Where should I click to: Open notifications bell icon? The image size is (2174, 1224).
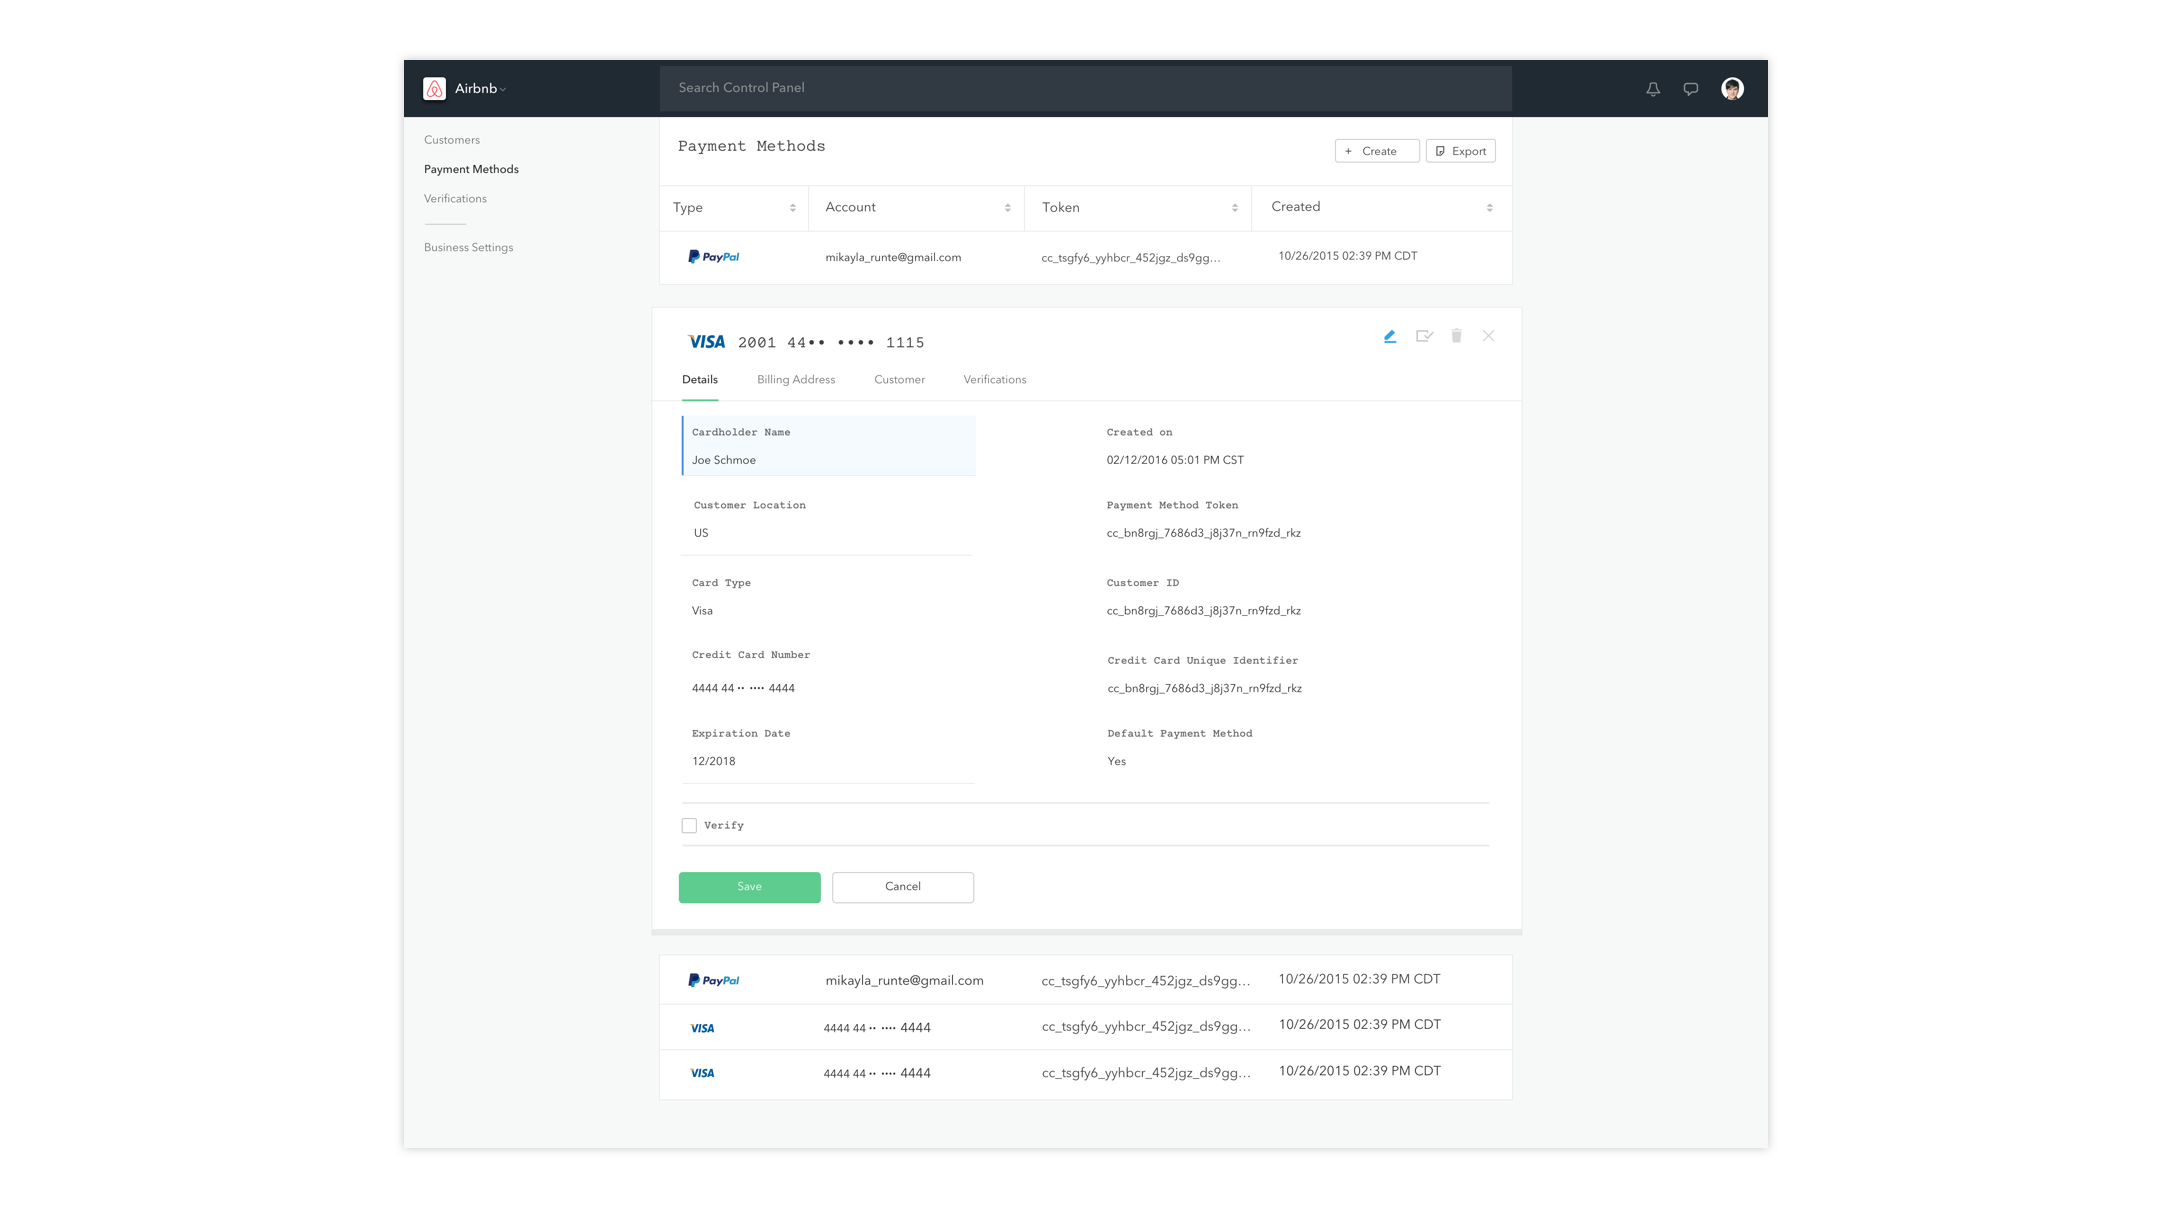pyautogui.click(x=1653, y=89)
